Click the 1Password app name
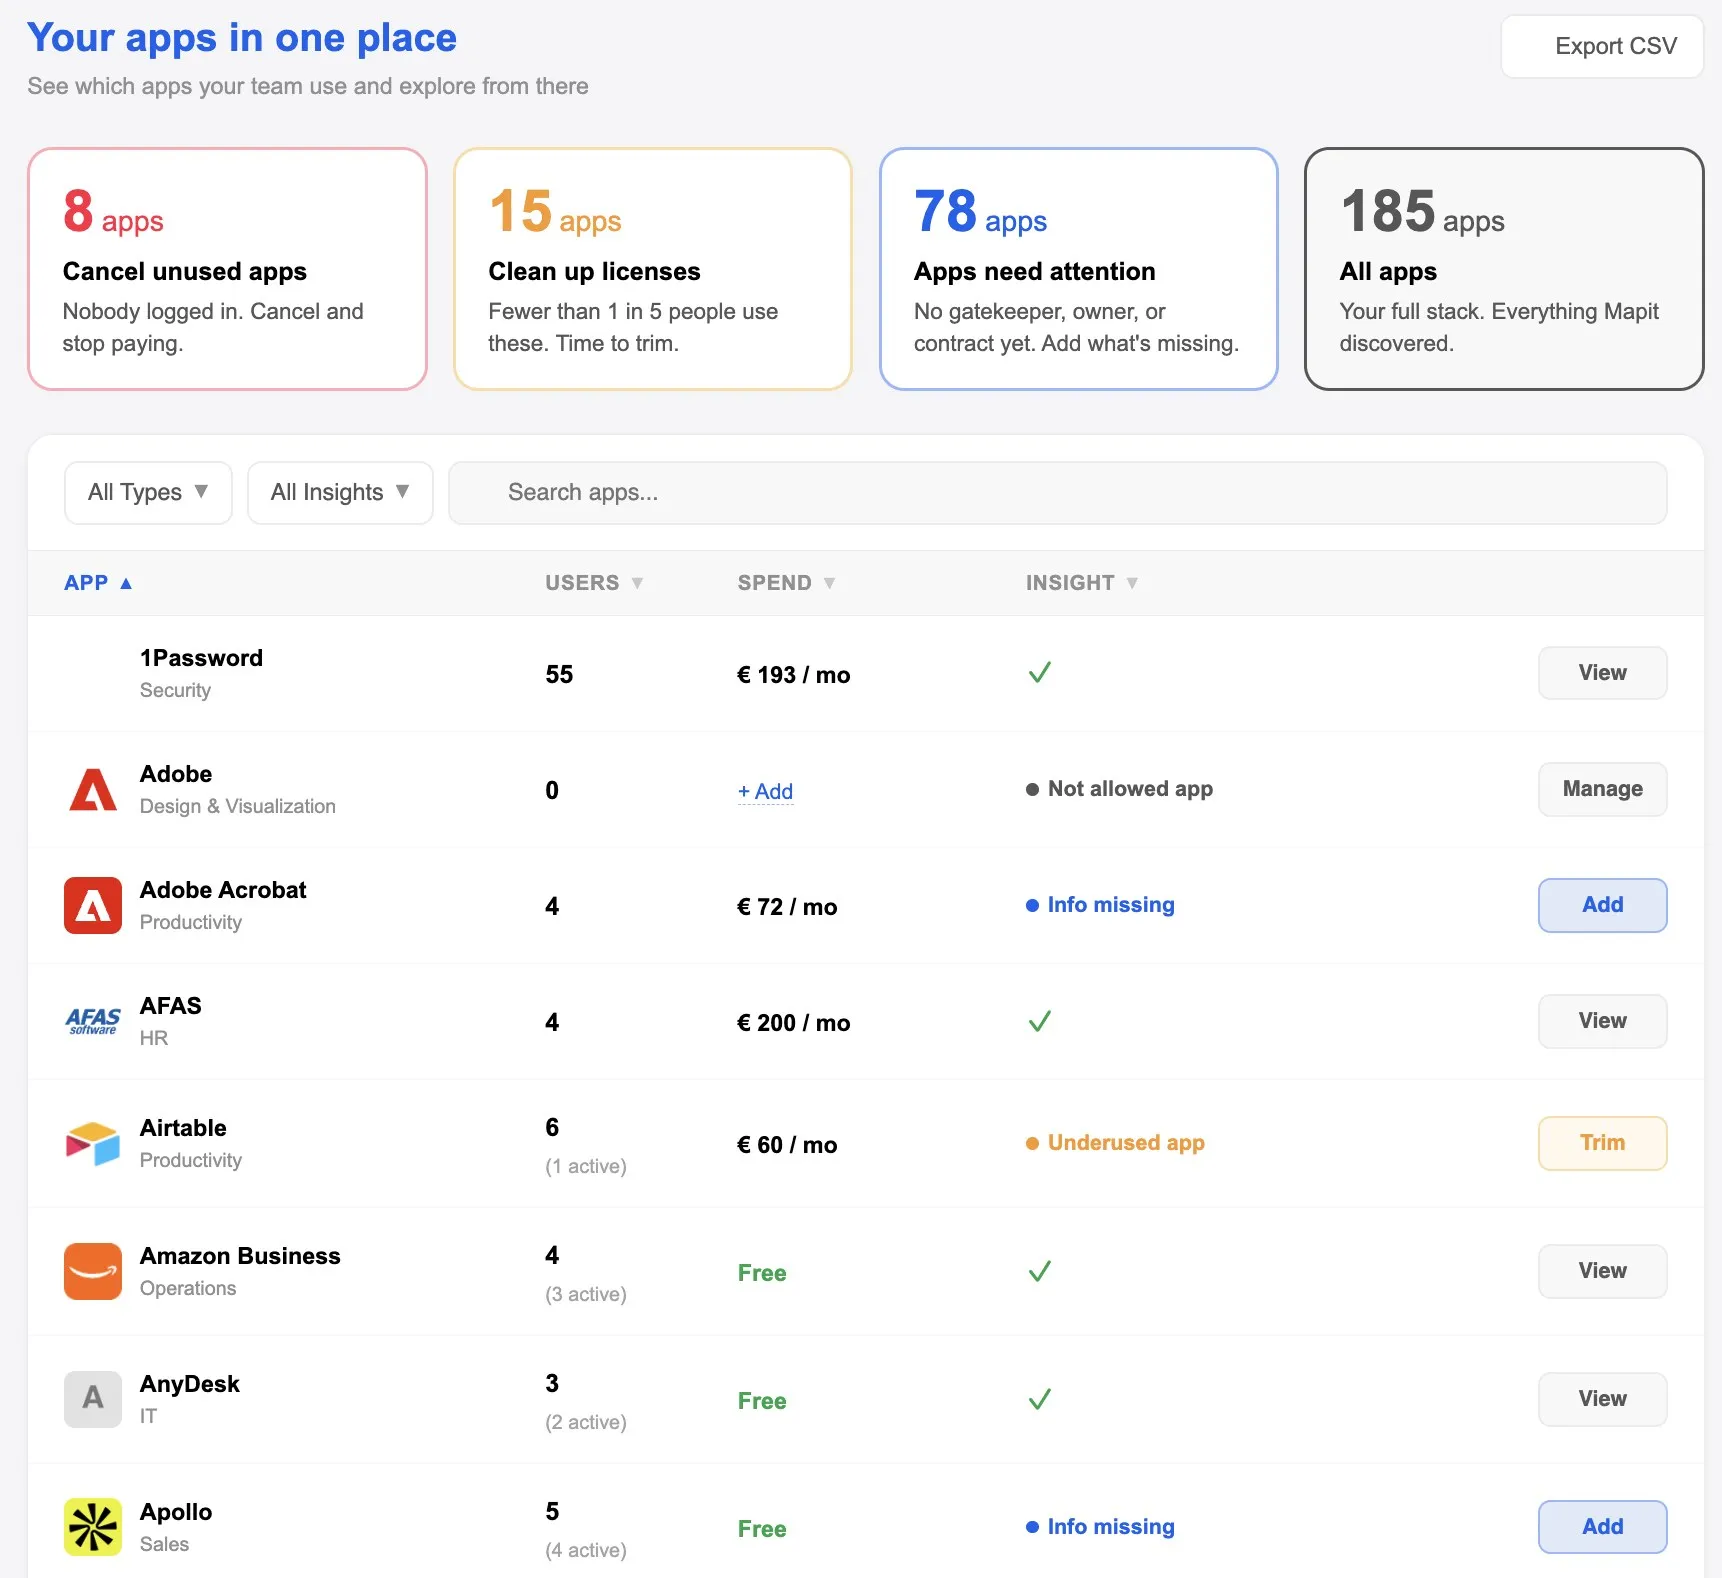 [201, 658]
